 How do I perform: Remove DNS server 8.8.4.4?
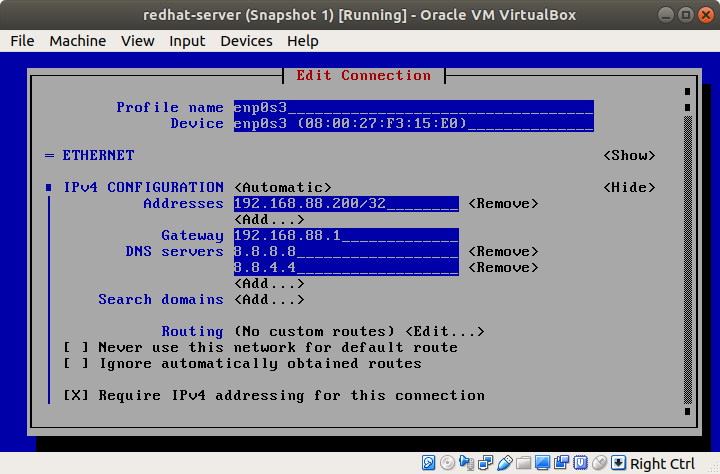point(503,267)
